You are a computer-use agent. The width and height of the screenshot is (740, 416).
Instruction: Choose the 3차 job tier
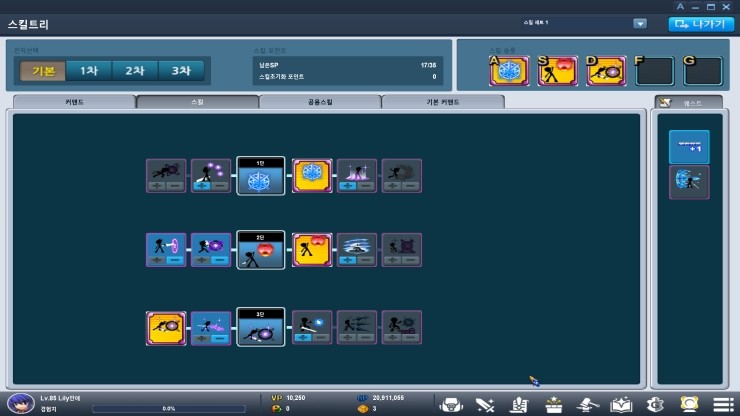coord(180,71)
